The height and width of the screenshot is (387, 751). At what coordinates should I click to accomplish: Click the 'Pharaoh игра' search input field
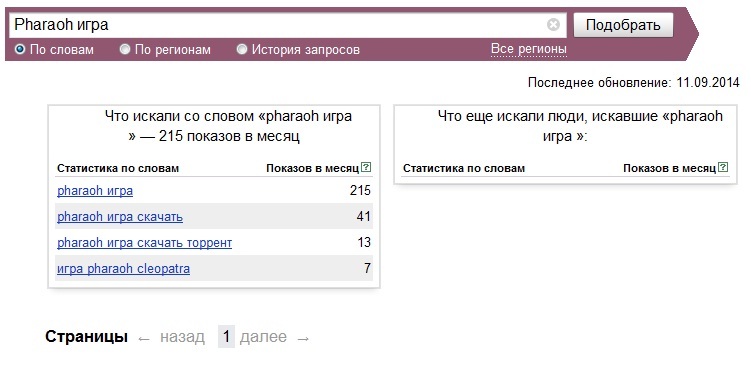click(278, 24)
